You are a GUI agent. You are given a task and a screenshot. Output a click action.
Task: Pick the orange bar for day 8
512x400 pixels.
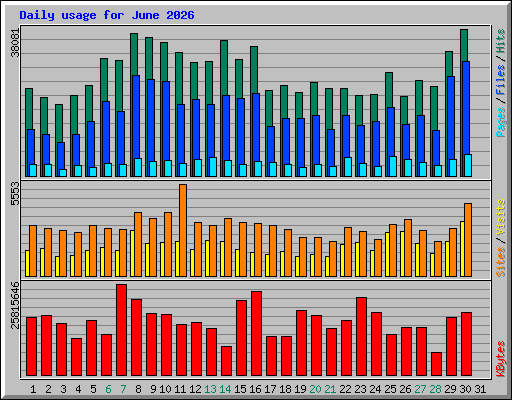[138, 244]
